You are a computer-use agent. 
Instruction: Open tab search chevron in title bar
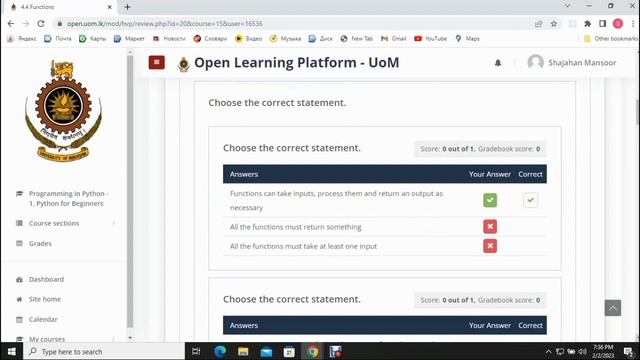tap(567, 6)
